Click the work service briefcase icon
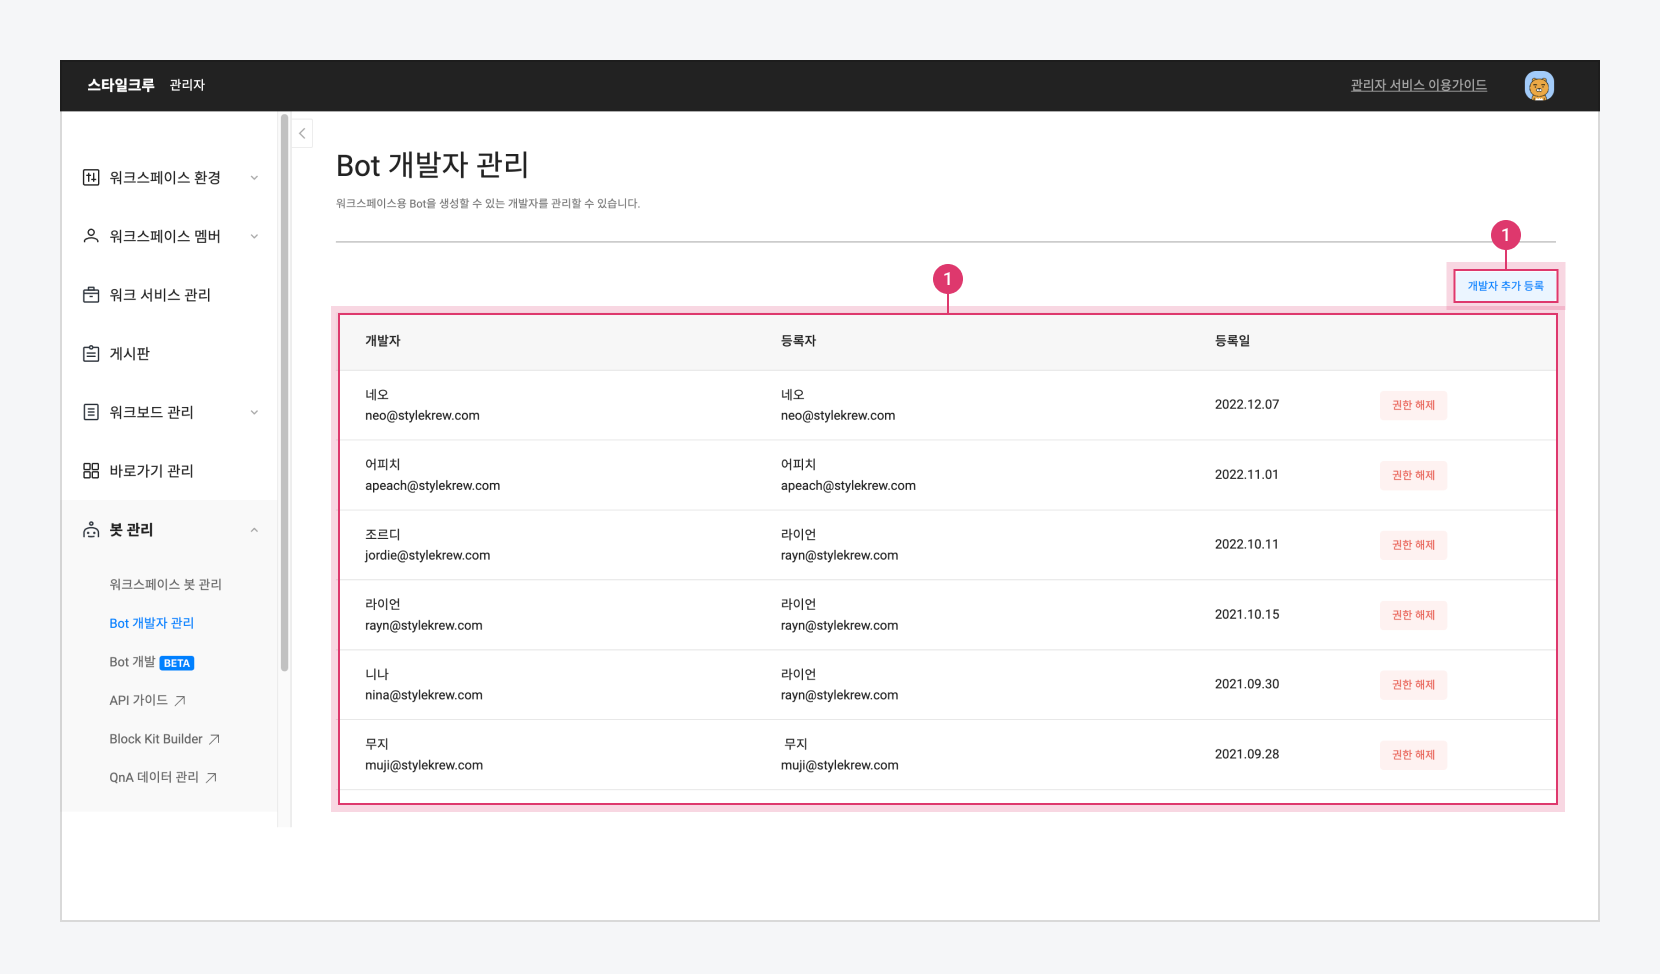The image size is (1660, 974). (91, 295)
